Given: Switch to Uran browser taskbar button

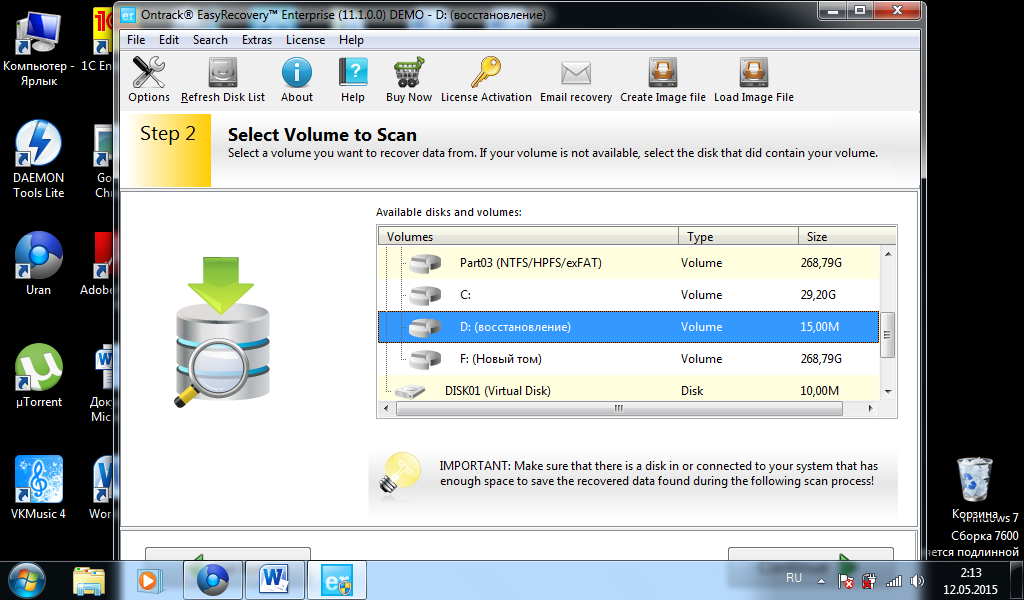Looking at the screenshot, I should (213, 580).
